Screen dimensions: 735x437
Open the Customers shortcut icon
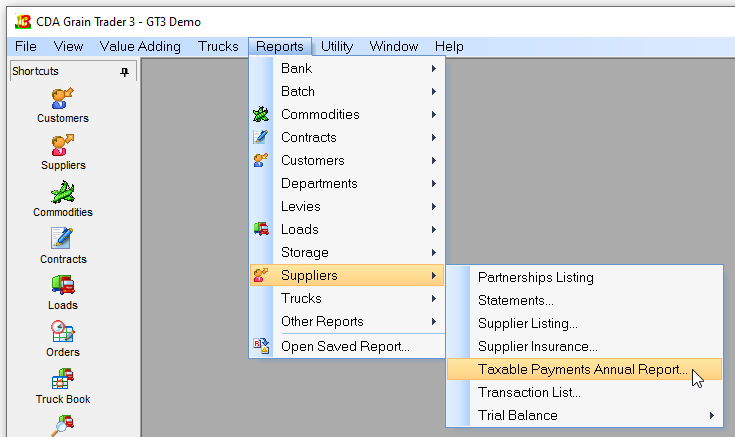(63, 98)
